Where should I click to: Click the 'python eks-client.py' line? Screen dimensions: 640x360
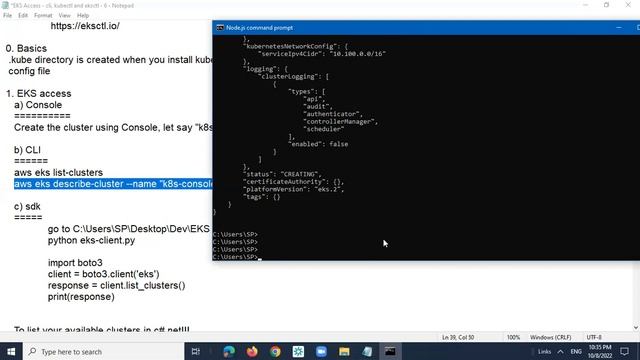click(x=91, y=240)
